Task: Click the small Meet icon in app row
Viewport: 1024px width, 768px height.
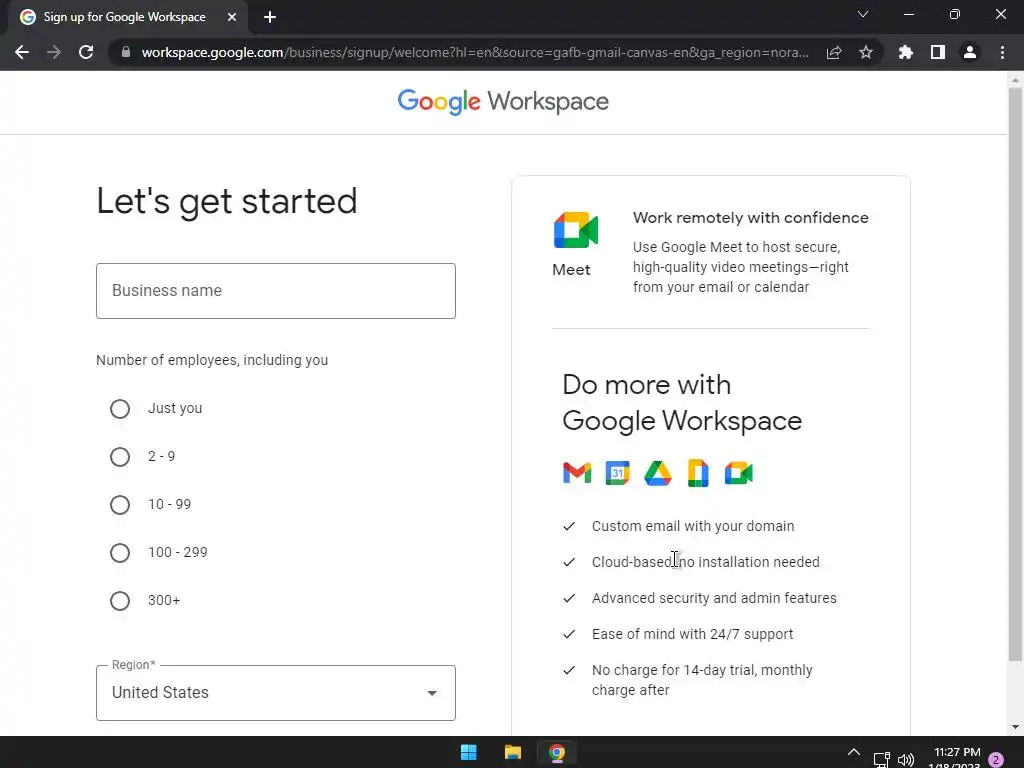Action: (739, 473)
